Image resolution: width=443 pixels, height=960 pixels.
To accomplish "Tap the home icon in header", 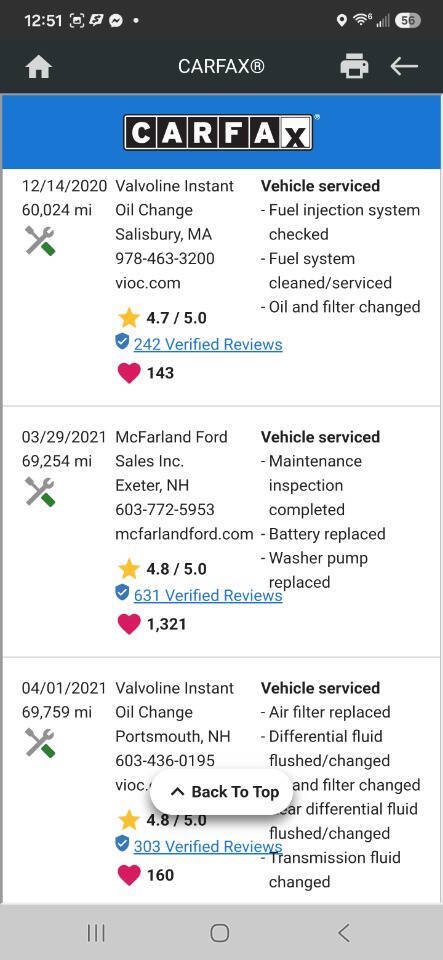I will point(38,66).
